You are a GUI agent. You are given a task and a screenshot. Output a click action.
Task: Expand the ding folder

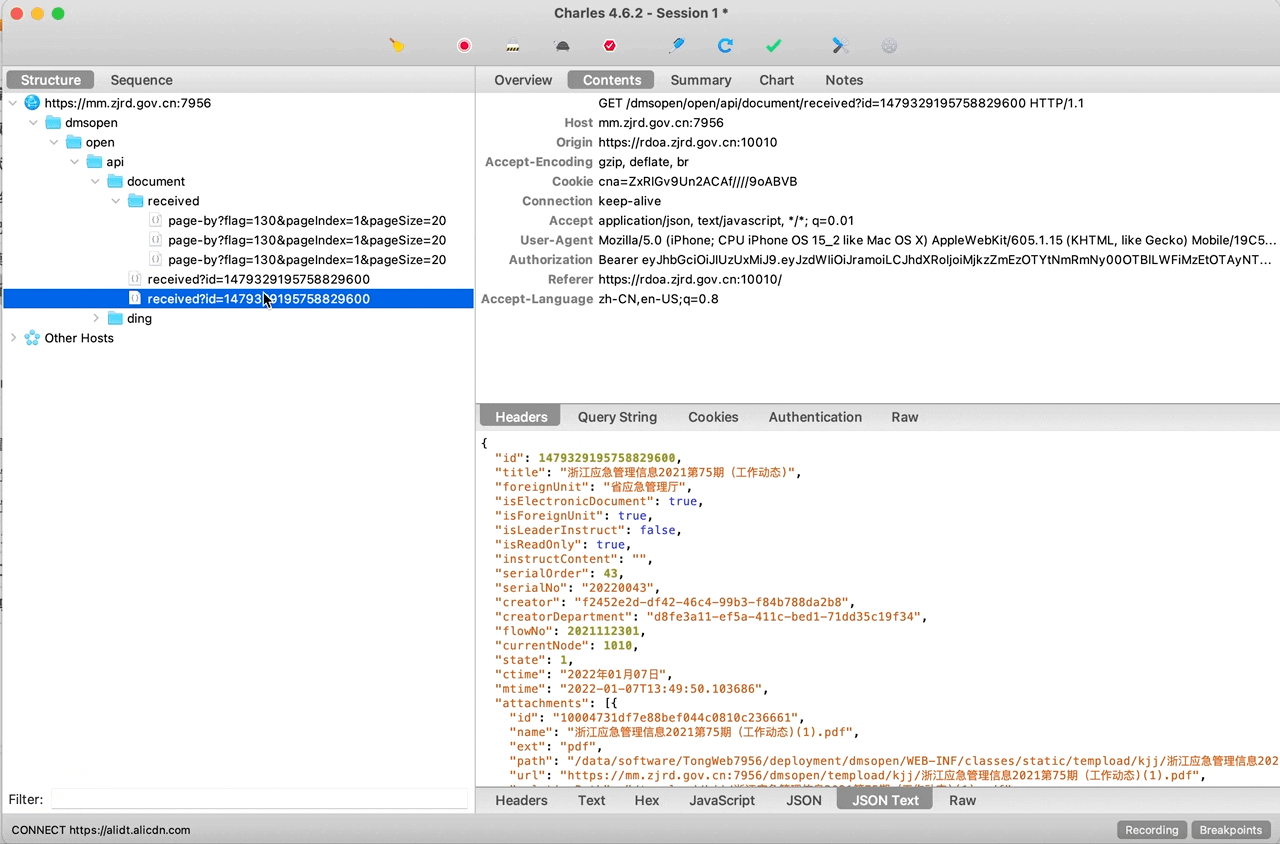click(x=96, y=318)
